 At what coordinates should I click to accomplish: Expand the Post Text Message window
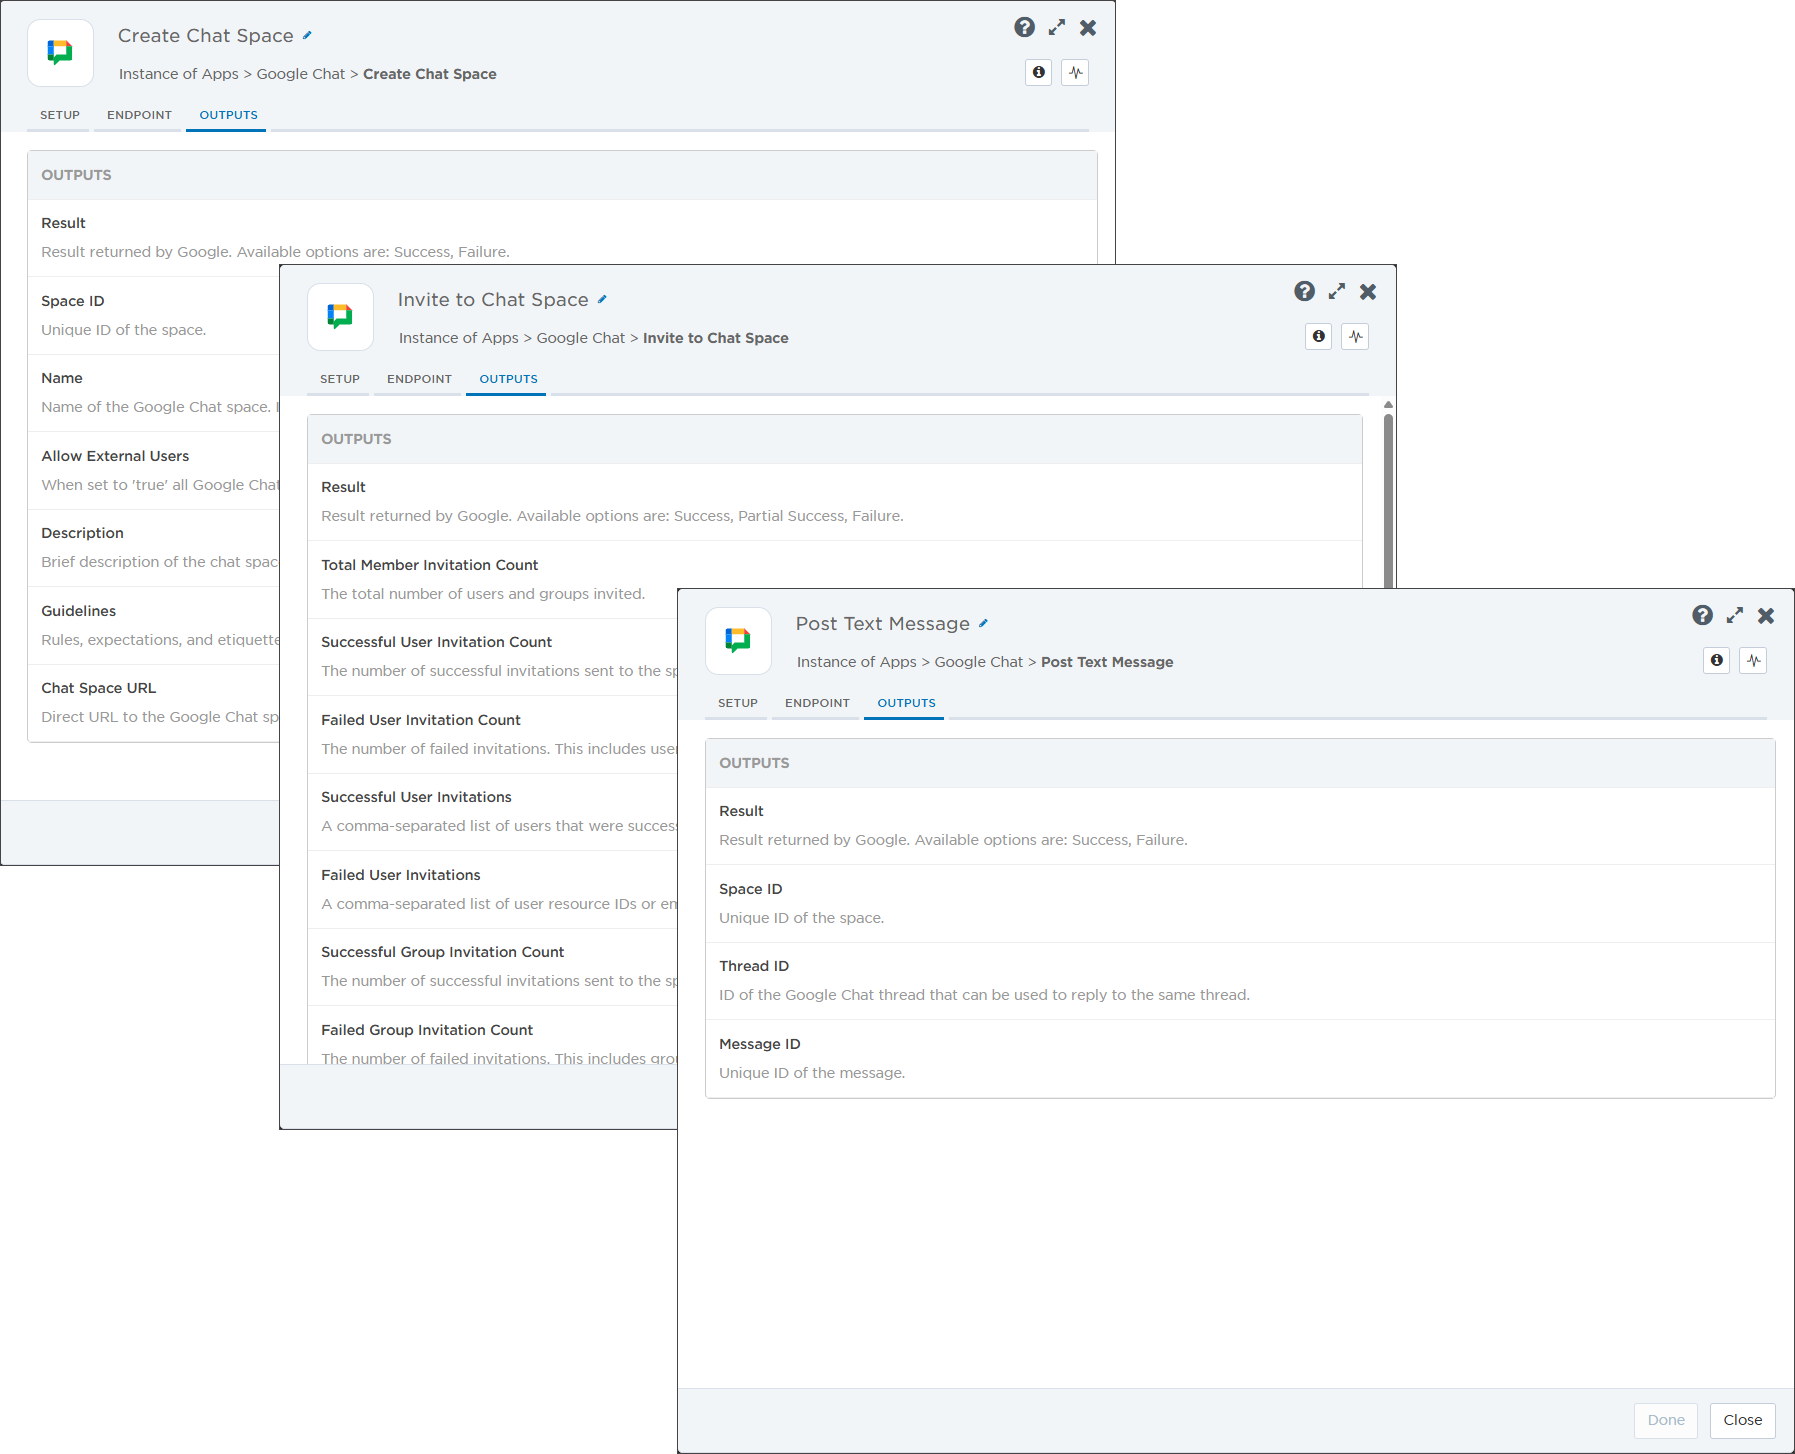tap(1735, 616)
